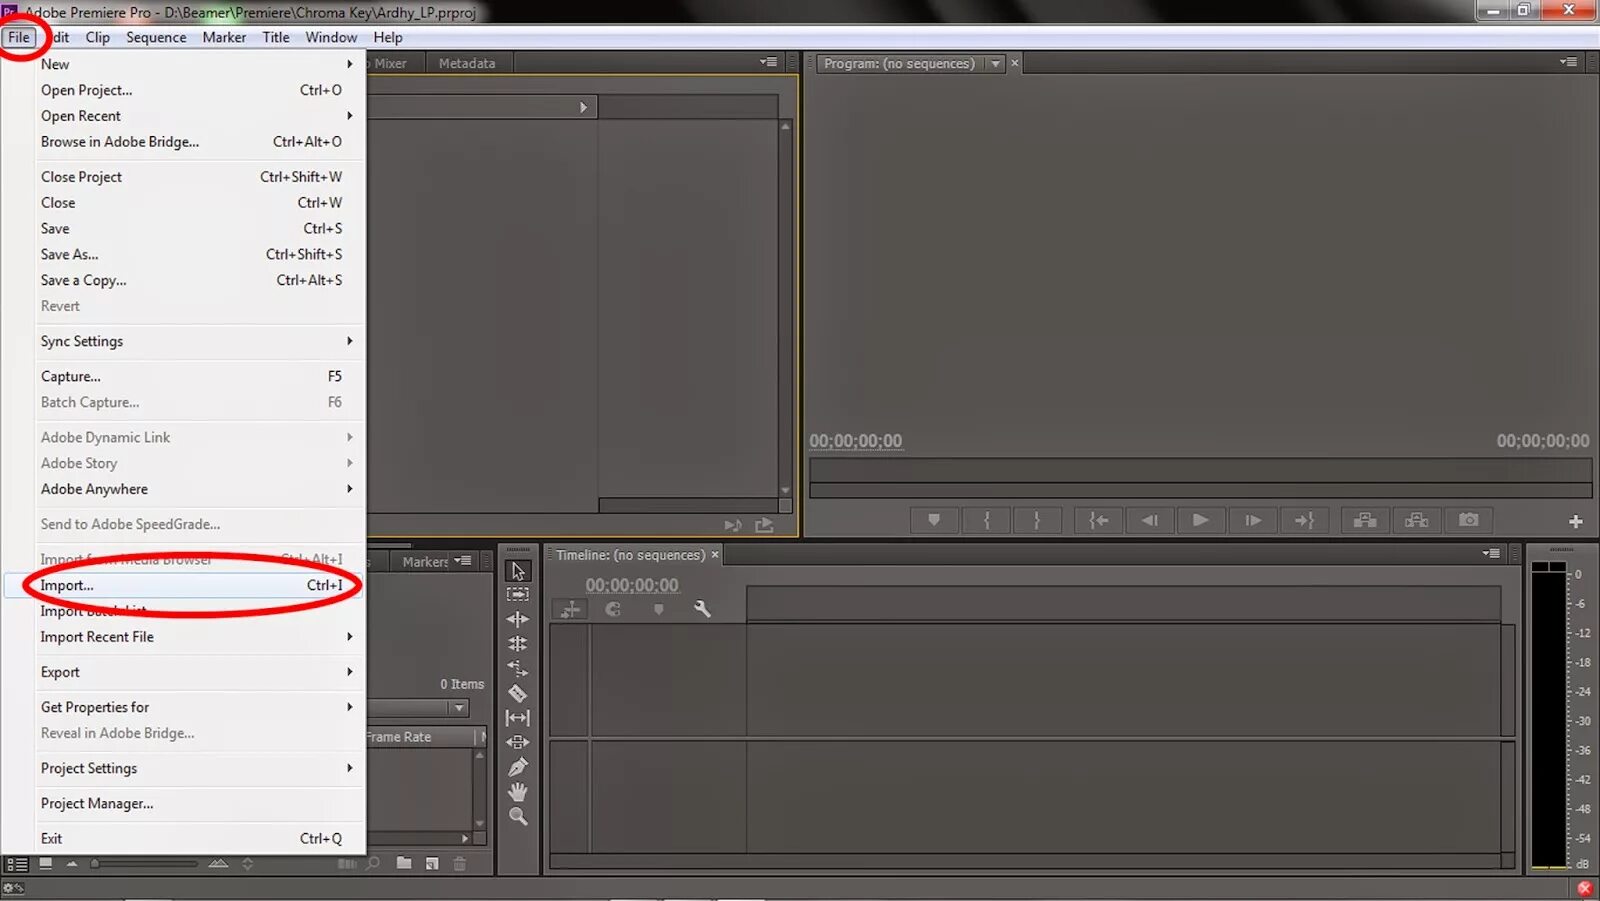The image size is (1600, 901).
Task: Select the Zoom magnifier tool
Action: tap(518, 816)
